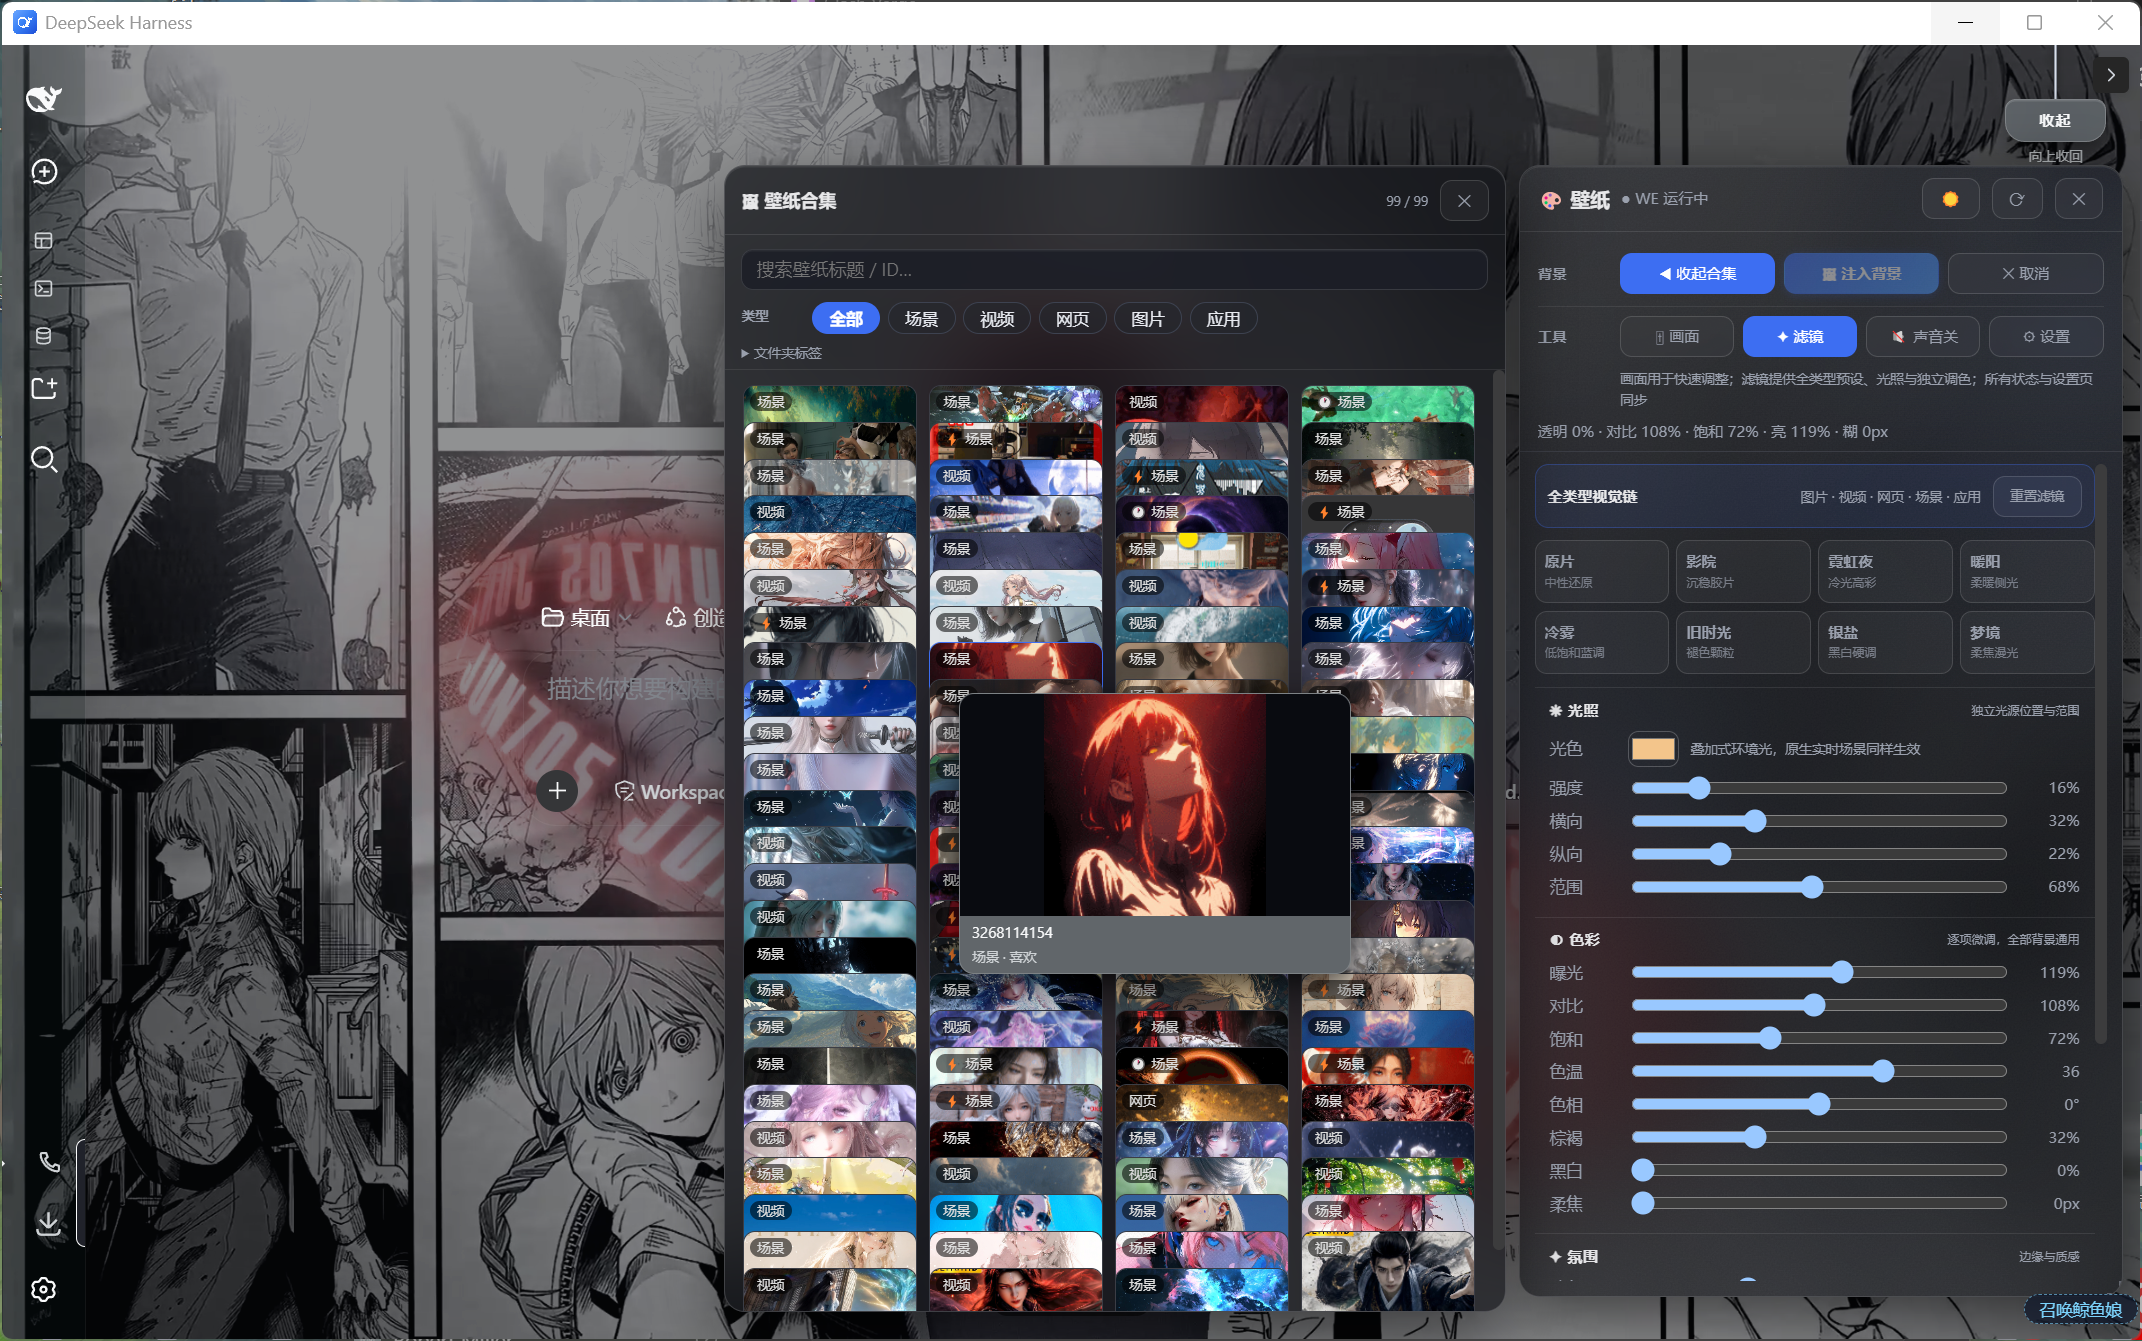Click the sun icon button in wallpaper panel

1950,199
